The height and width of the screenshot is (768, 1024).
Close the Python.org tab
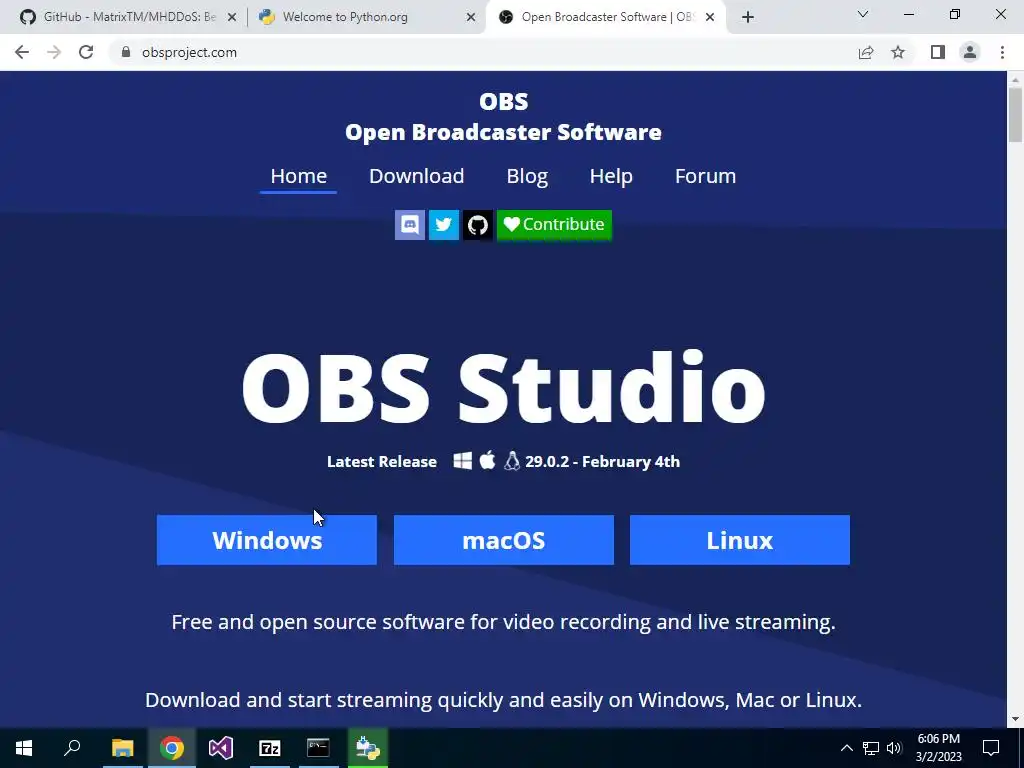pyautogui.click(x=471, y=18)
